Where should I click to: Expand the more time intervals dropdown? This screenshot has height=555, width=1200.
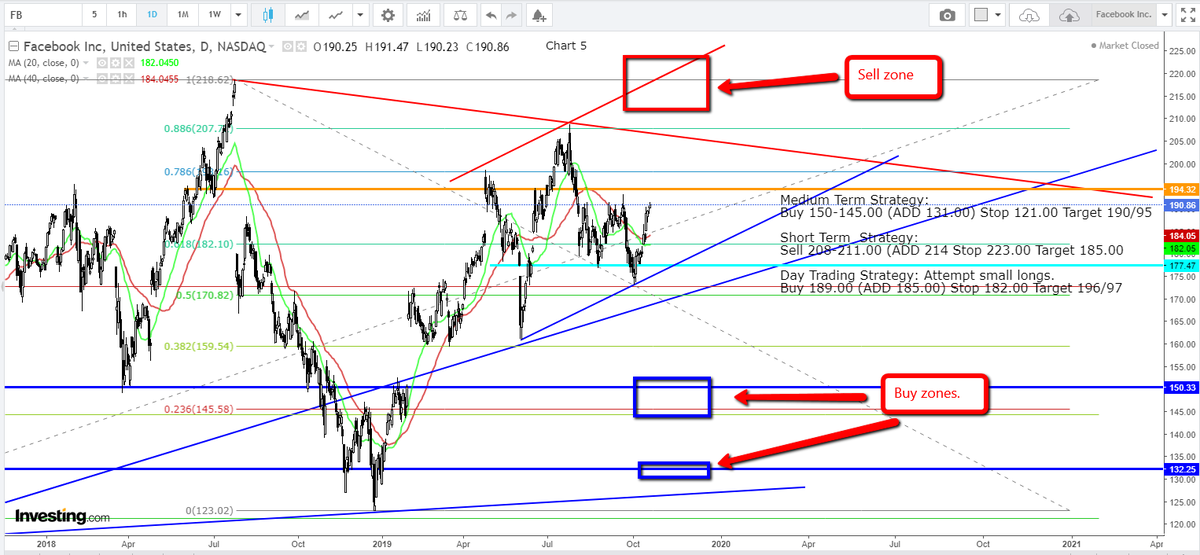pos(237,15)
